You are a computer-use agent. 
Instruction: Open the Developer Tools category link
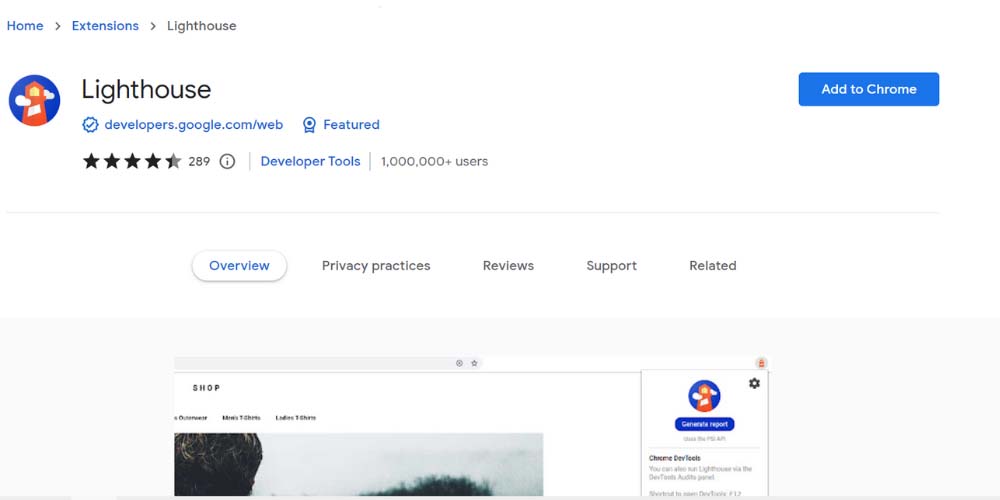(311, 161)
